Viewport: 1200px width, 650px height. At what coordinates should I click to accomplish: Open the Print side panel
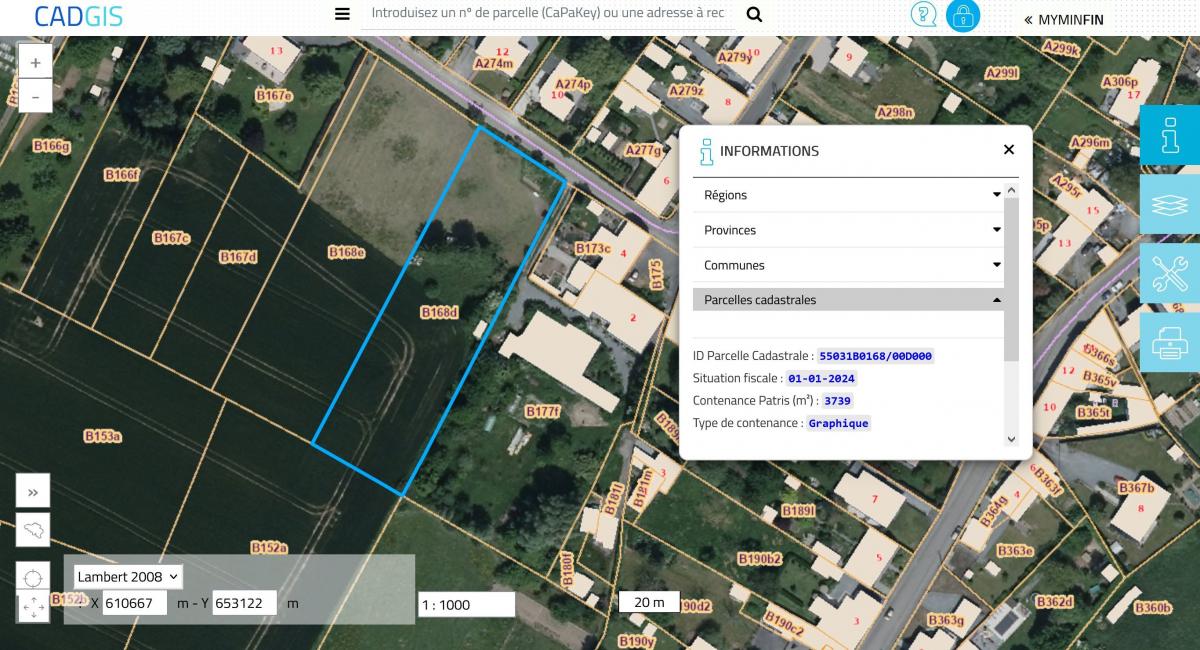(1169, 343)
